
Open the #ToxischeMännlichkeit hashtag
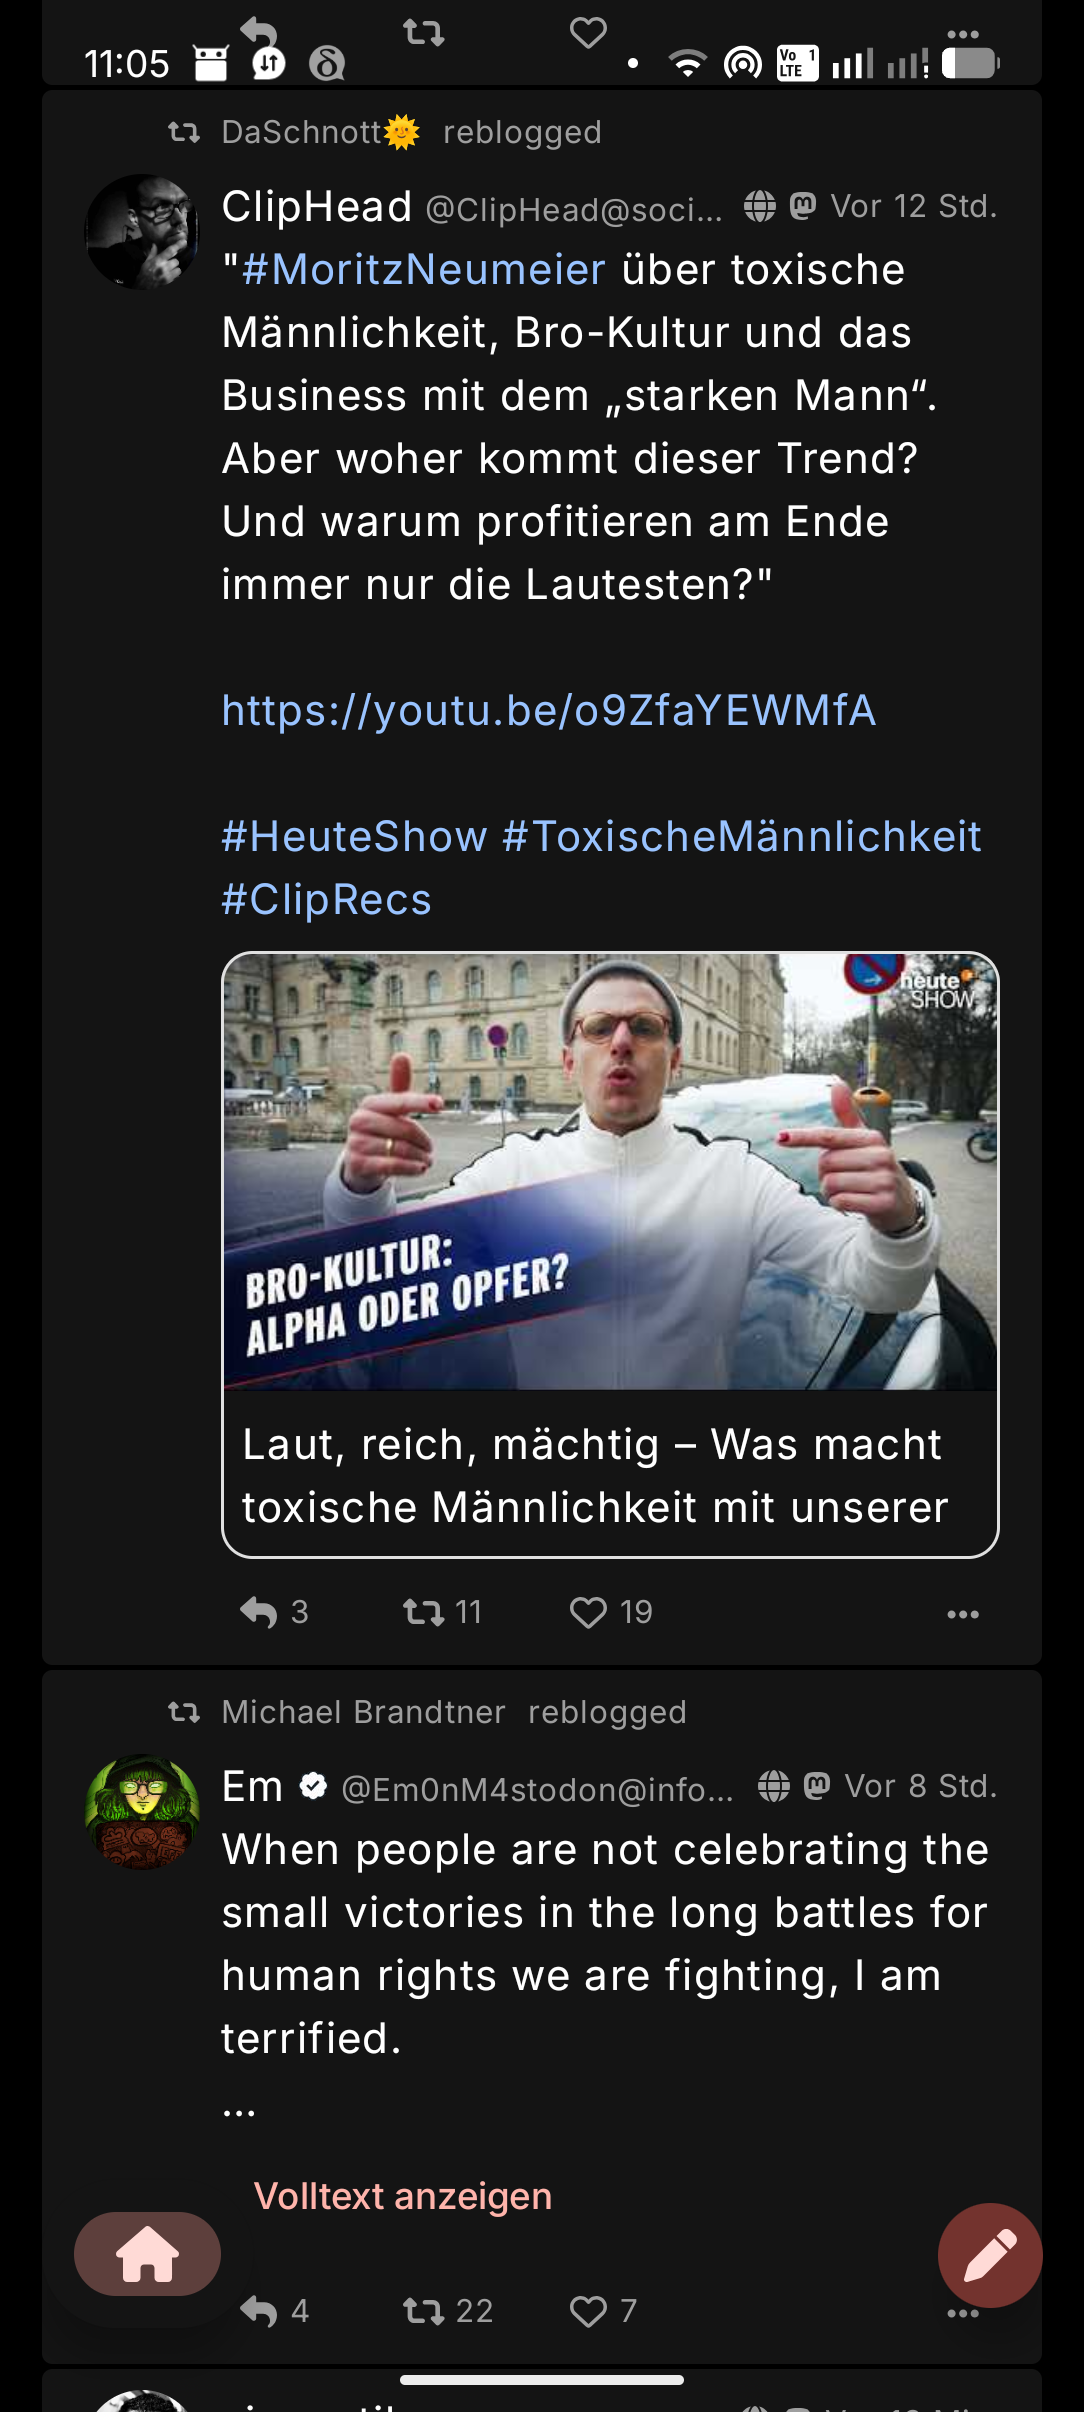[x=741, y=837]
